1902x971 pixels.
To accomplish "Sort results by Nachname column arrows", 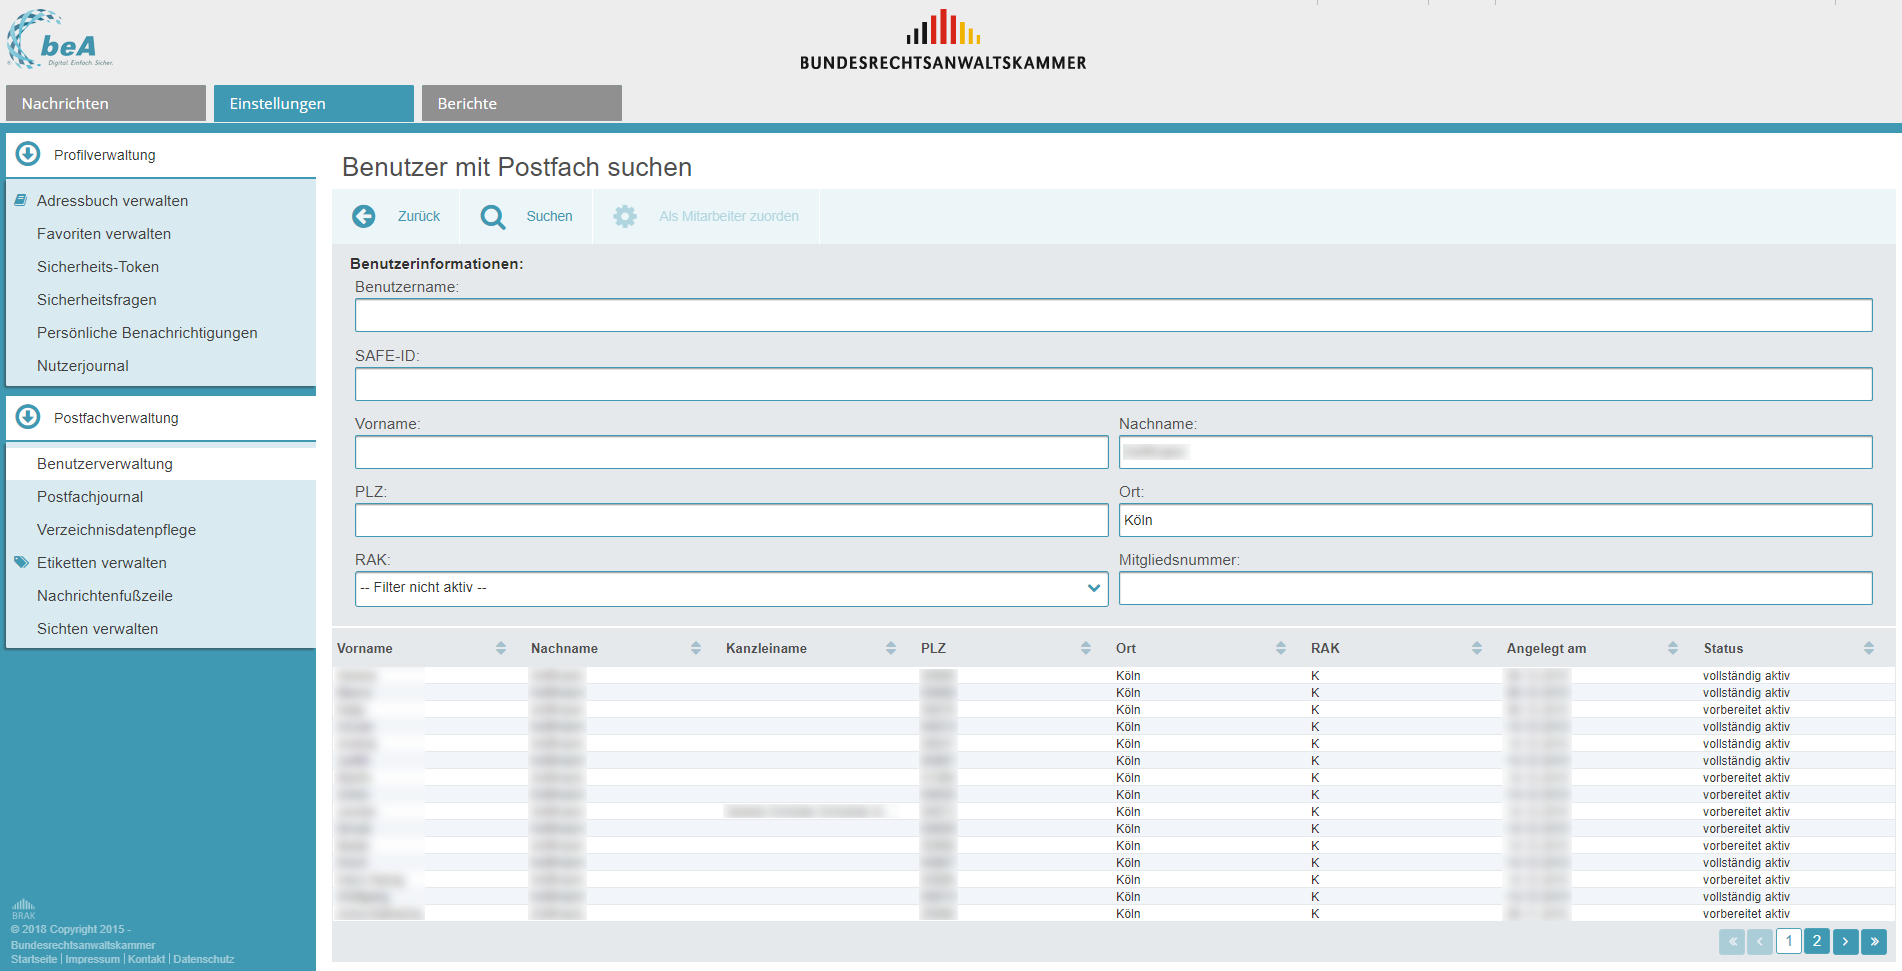I will [696, 648].
